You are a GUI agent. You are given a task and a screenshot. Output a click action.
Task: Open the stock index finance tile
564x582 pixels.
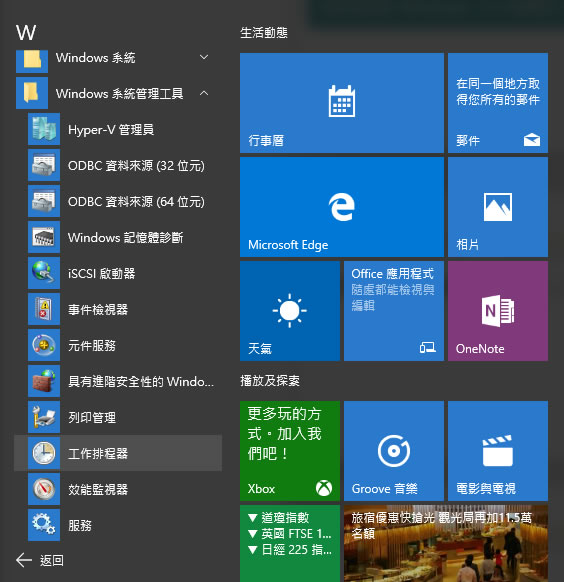pyautogui.click(x=290, y=543)
